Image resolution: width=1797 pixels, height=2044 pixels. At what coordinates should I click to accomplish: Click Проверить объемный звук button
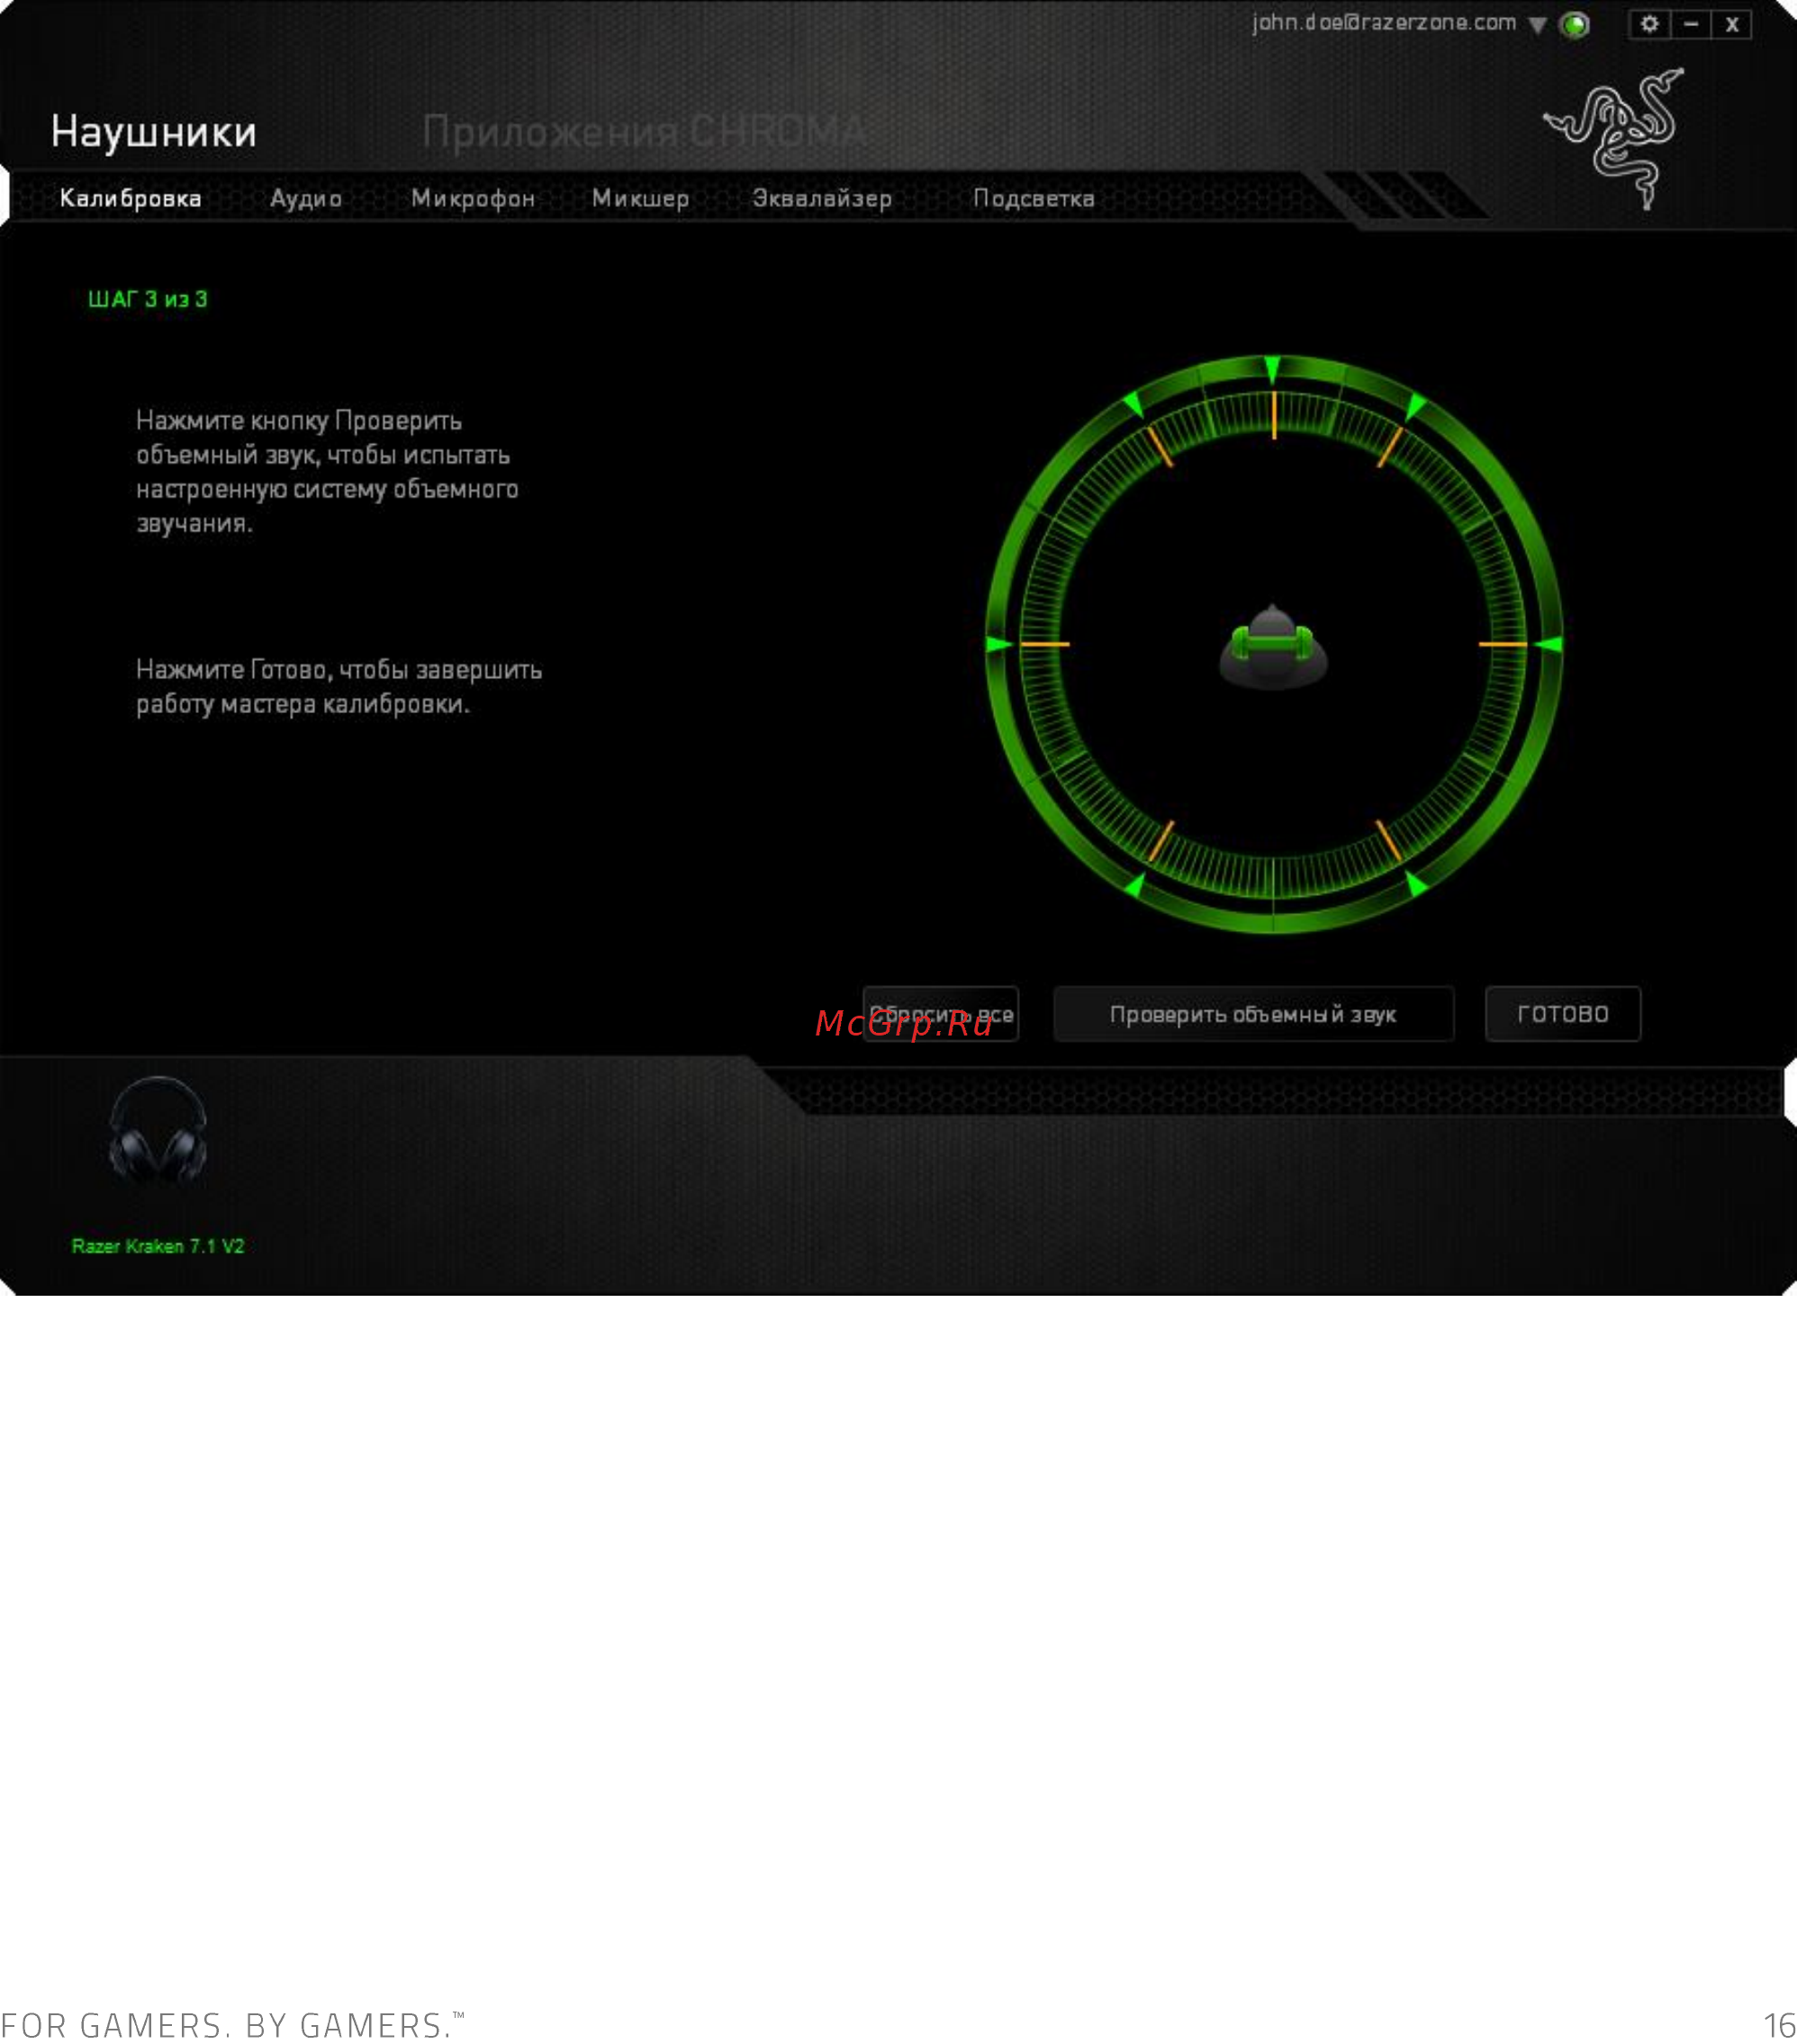1253,1014
